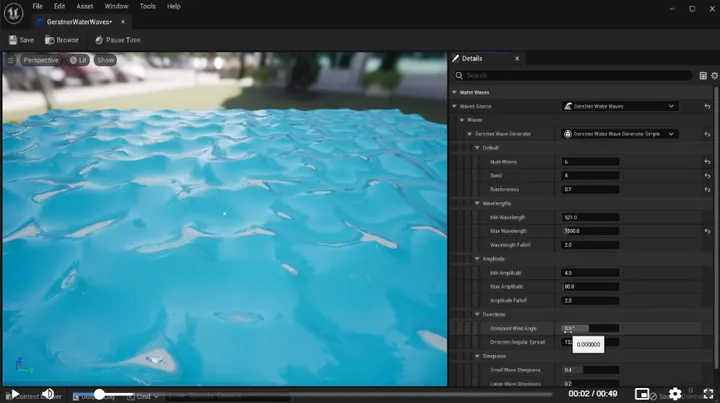Reset Max Wavelength to default
The image size is (720, 403).
pos(707,231)
